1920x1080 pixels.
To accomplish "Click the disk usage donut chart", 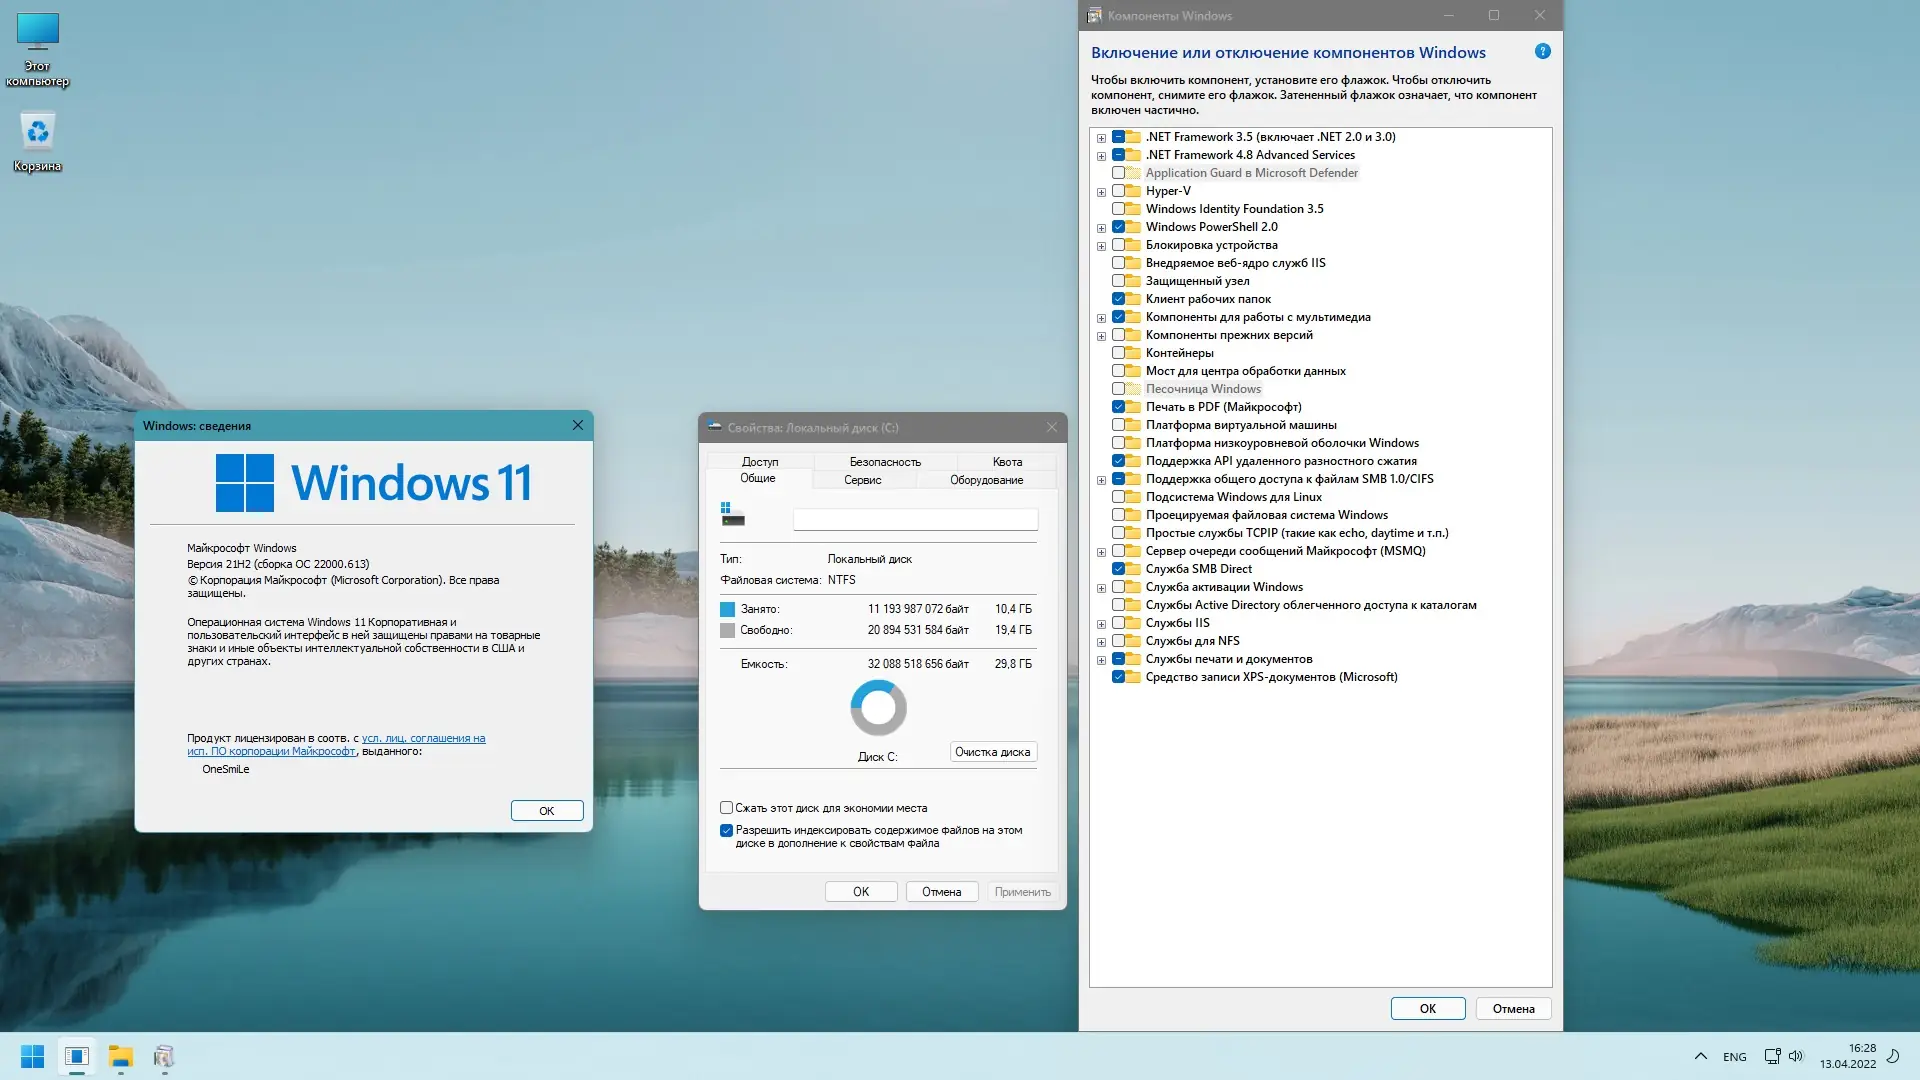I will coord(878,708).
